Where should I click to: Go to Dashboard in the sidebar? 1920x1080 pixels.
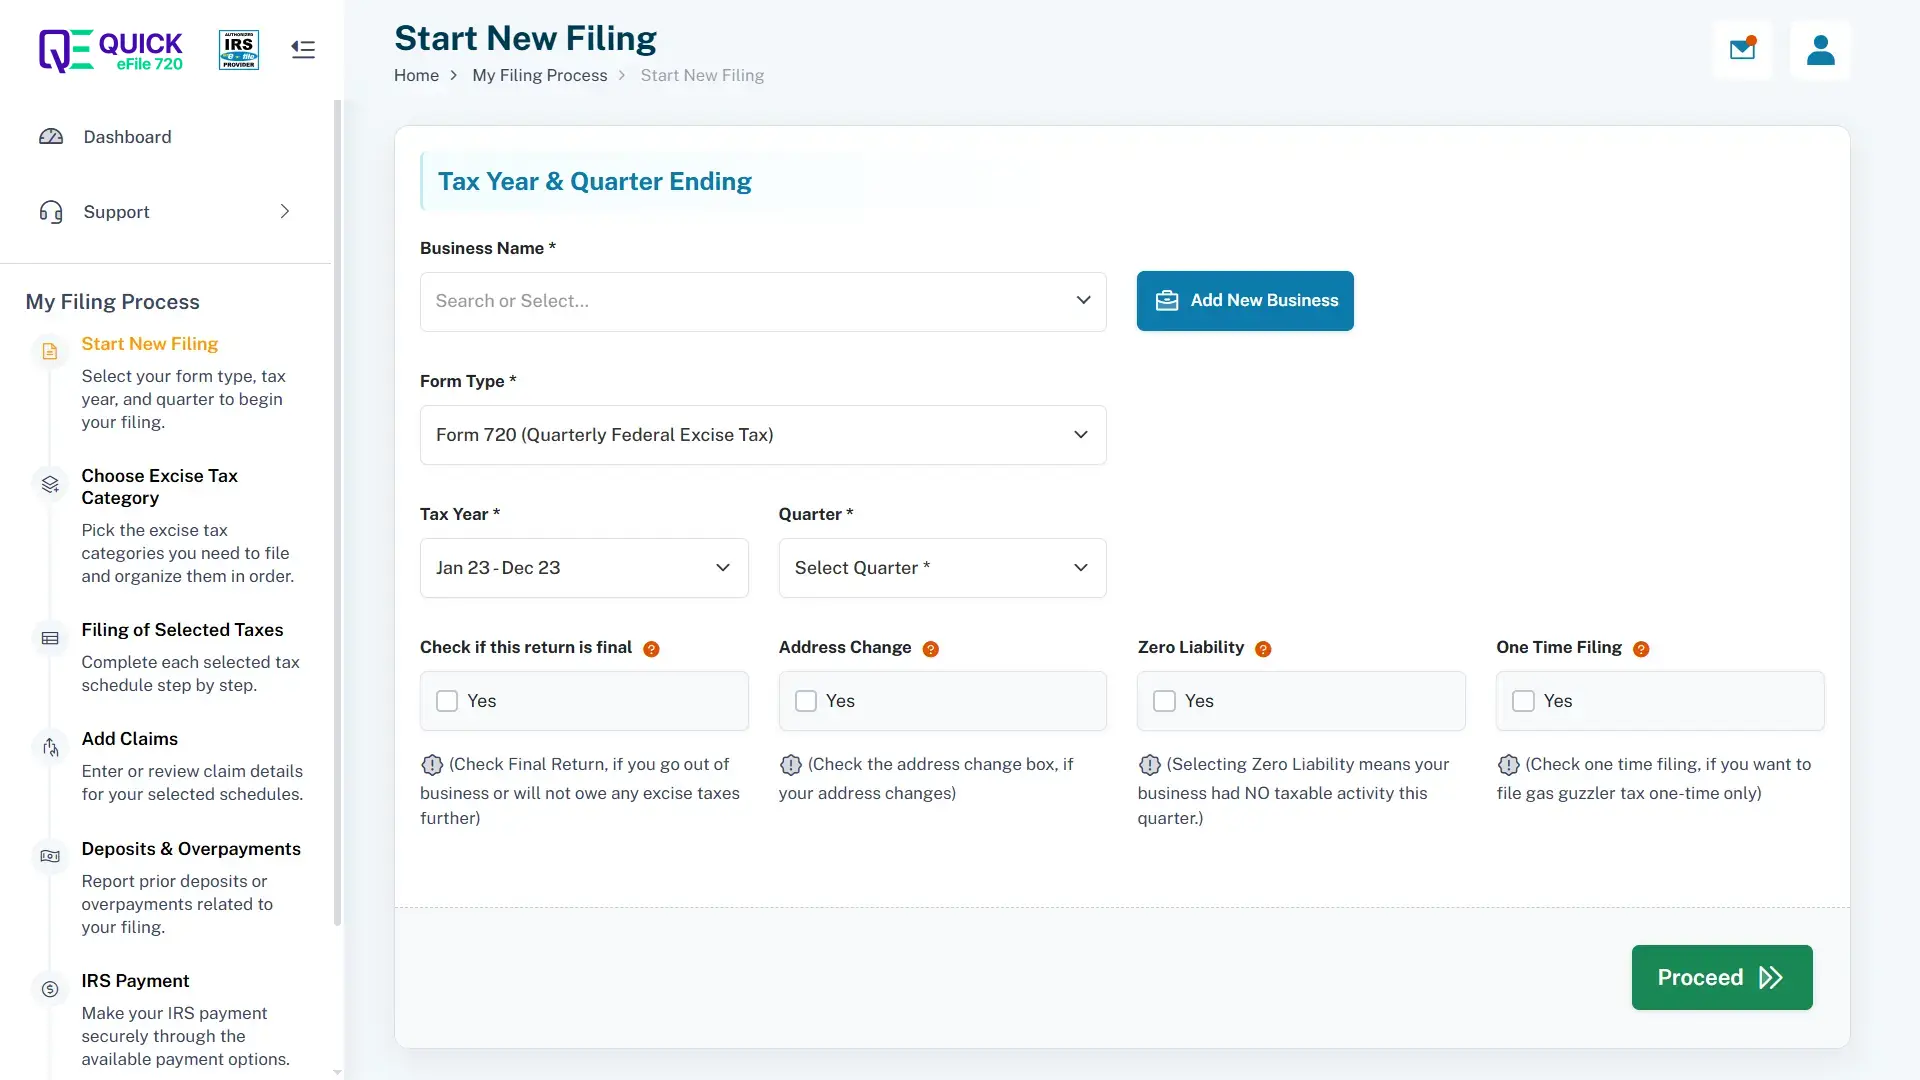point(127,137)
